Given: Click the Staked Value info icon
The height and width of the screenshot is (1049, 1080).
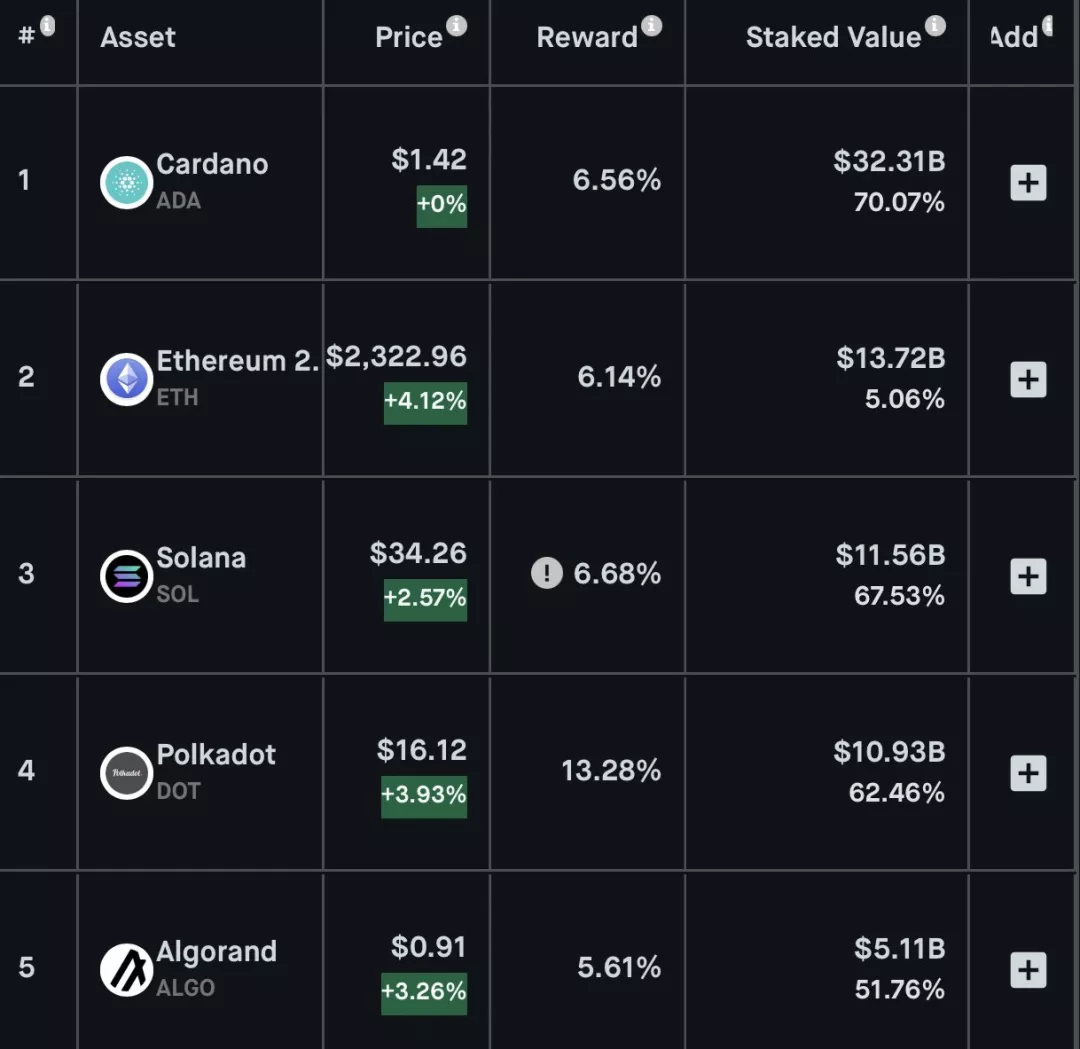Looking at the screenshot, I should coord(936,26).
